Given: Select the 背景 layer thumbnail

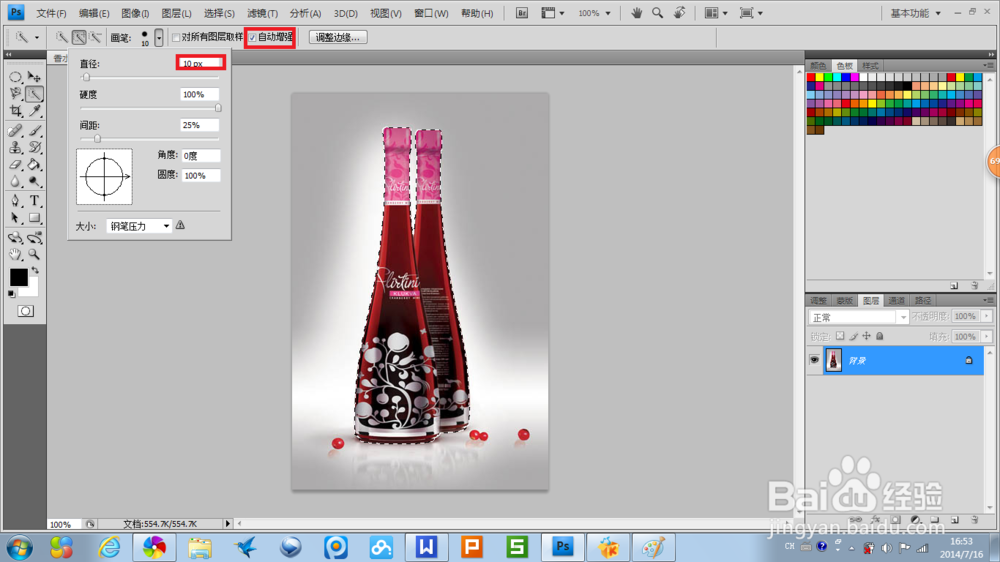Looking at the screenshot, I should [834, 360].
